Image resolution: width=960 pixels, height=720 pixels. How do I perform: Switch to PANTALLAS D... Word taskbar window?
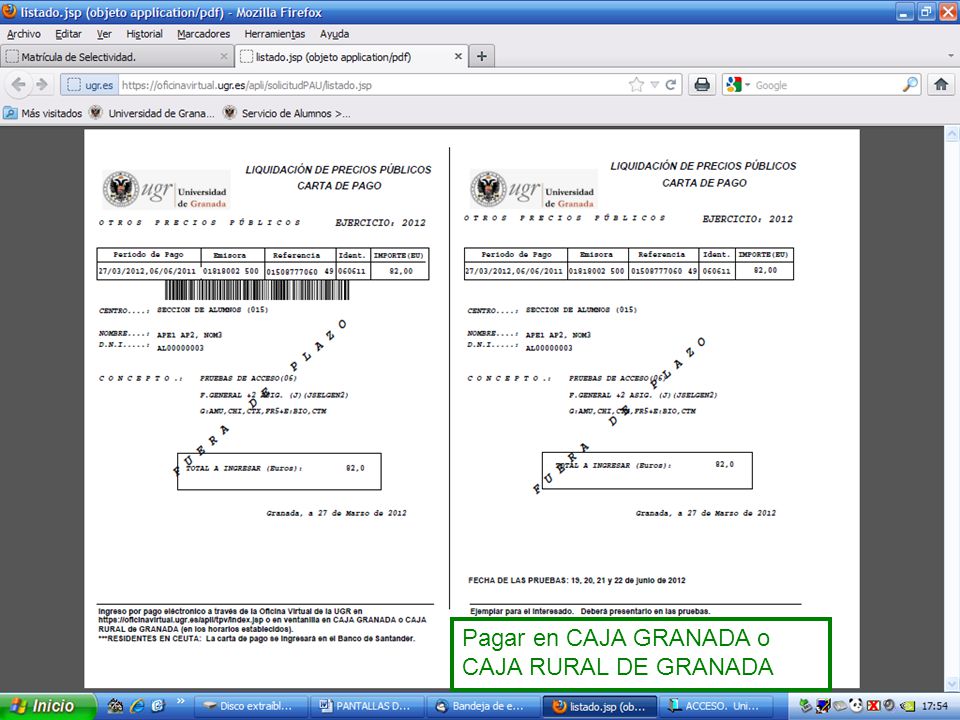click(367, 706)
